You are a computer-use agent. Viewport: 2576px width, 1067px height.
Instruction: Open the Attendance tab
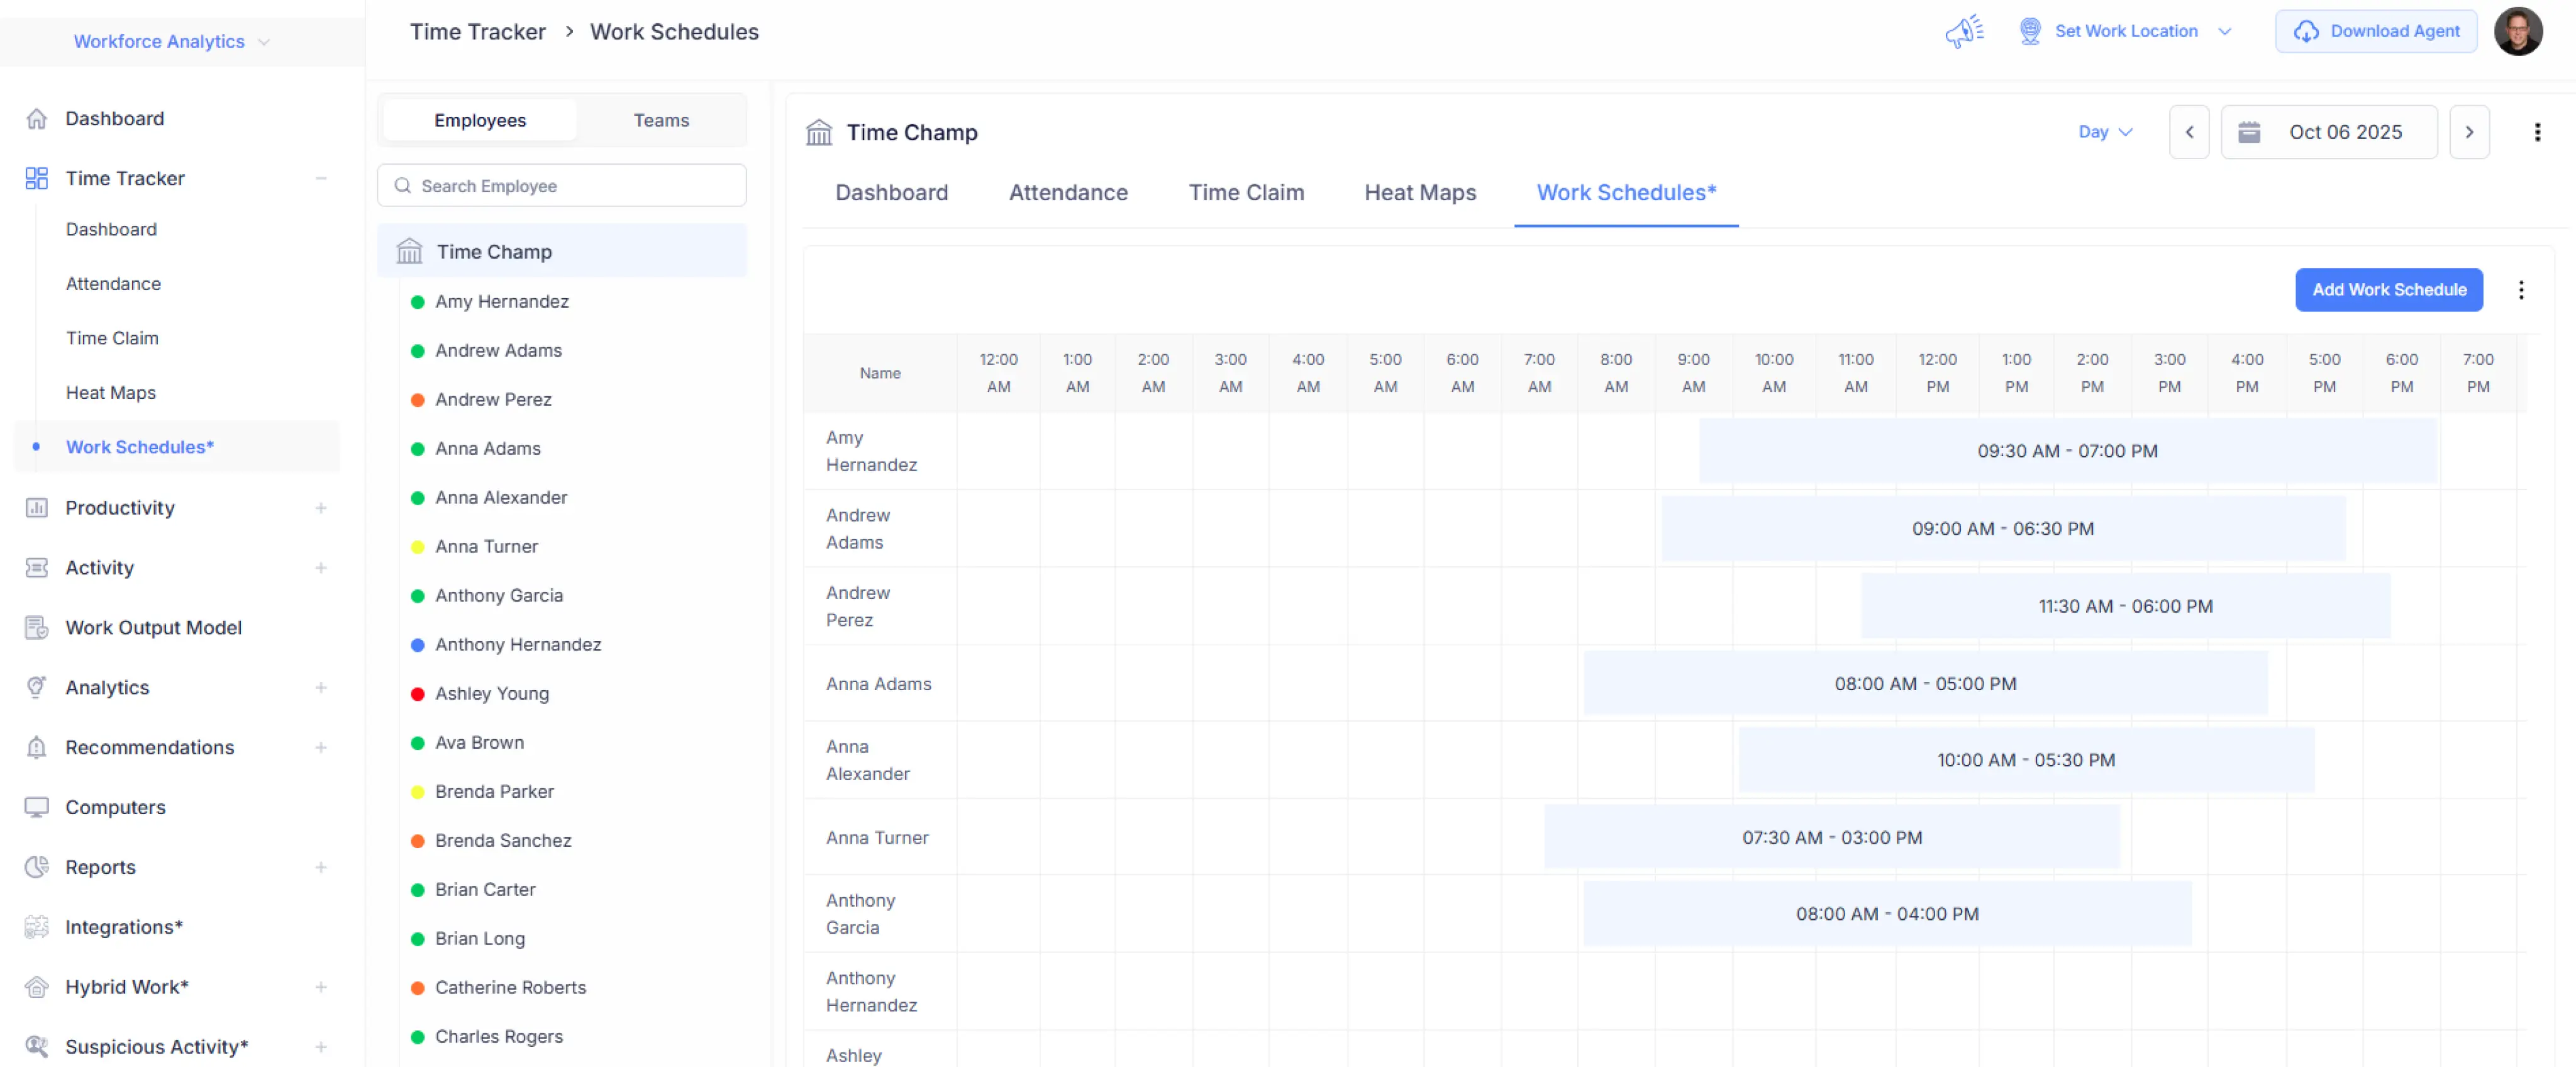(x=1067, y=192)
